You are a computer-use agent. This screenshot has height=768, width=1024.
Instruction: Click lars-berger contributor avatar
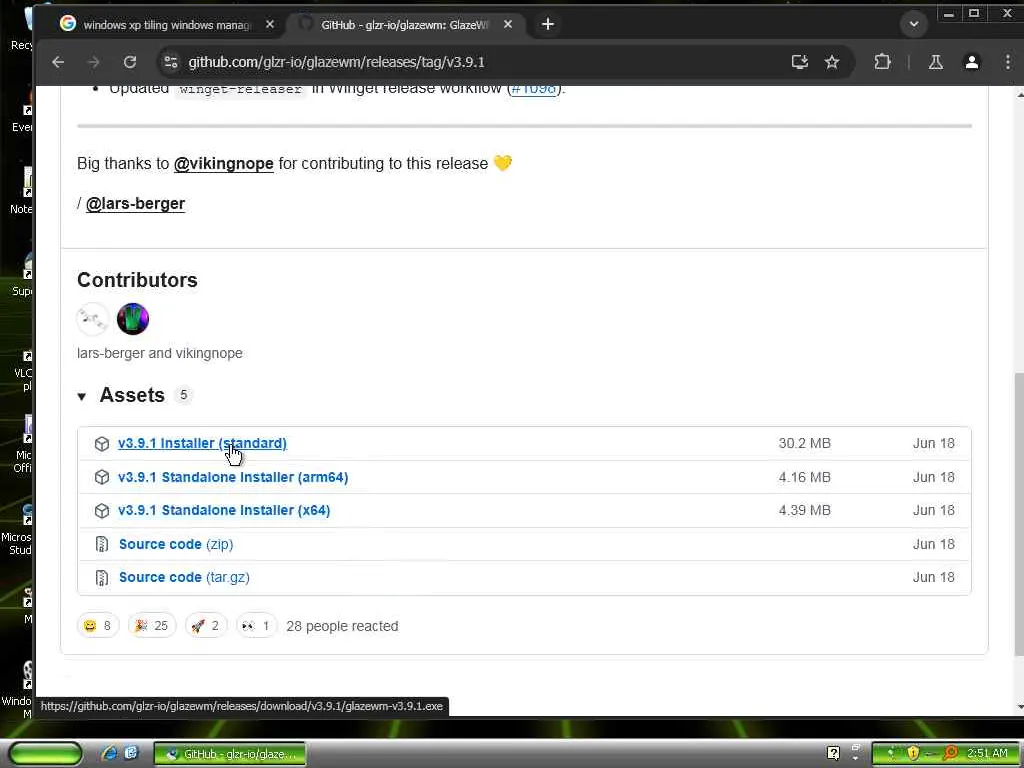[x=93, y=319]
